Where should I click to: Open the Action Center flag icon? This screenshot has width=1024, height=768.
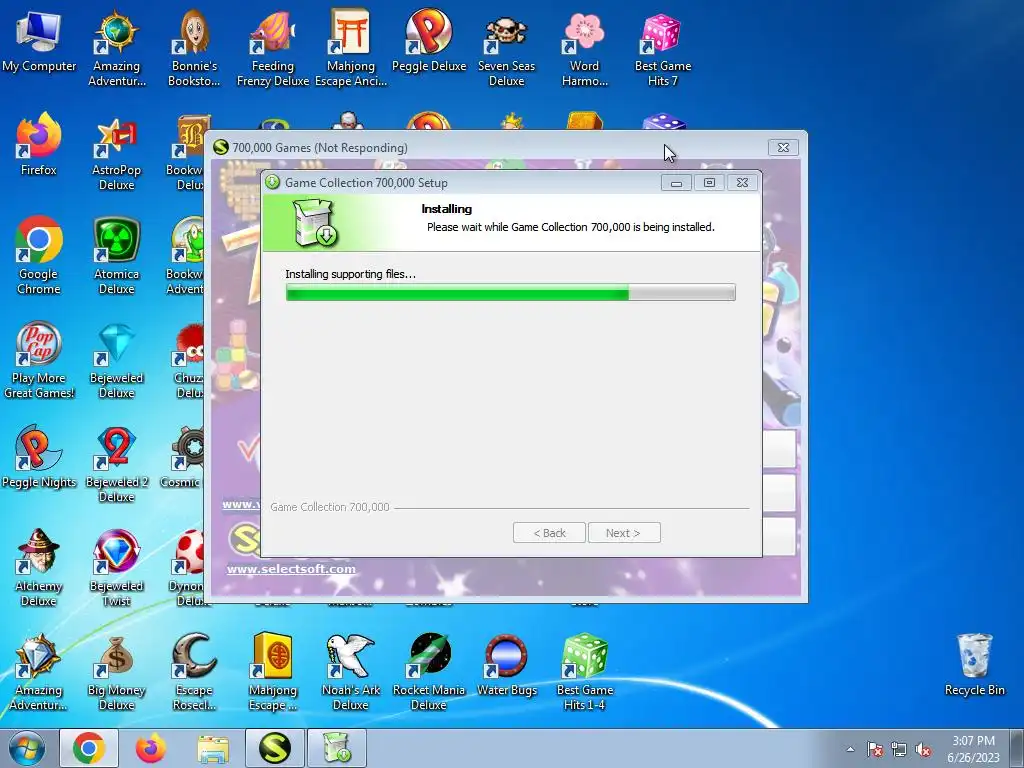pyautogui.click(x=874, y=749)
